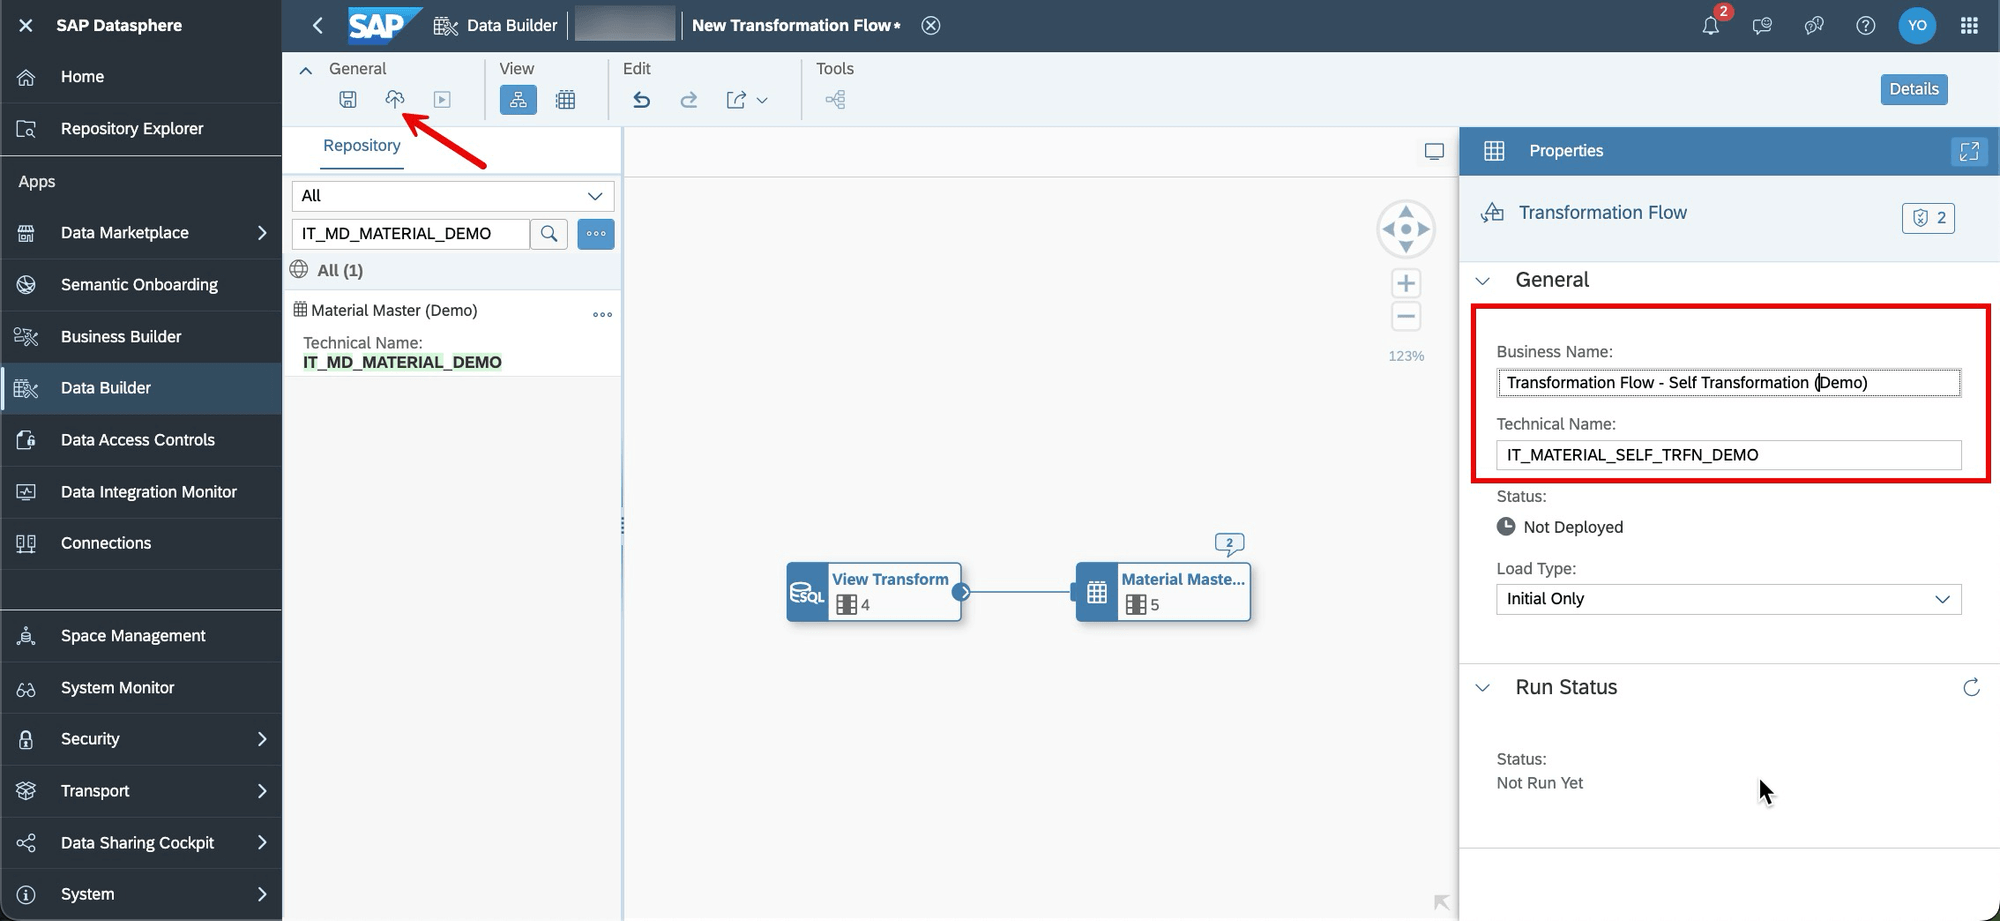Image resolution: width=2000 pixels, height=921 pixels.
Task: Open the validation messages badge showing 2
Action: click(x=1928, y=217)
